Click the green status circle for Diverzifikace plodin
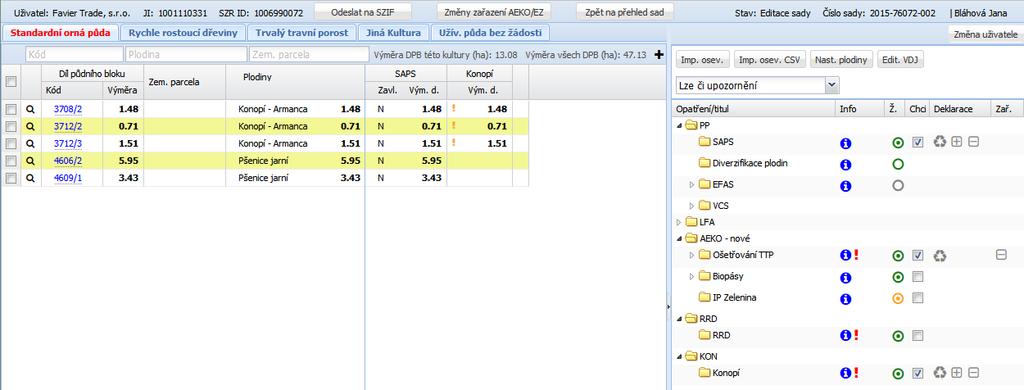The image size is (1024, 390). tap(898, 164)
